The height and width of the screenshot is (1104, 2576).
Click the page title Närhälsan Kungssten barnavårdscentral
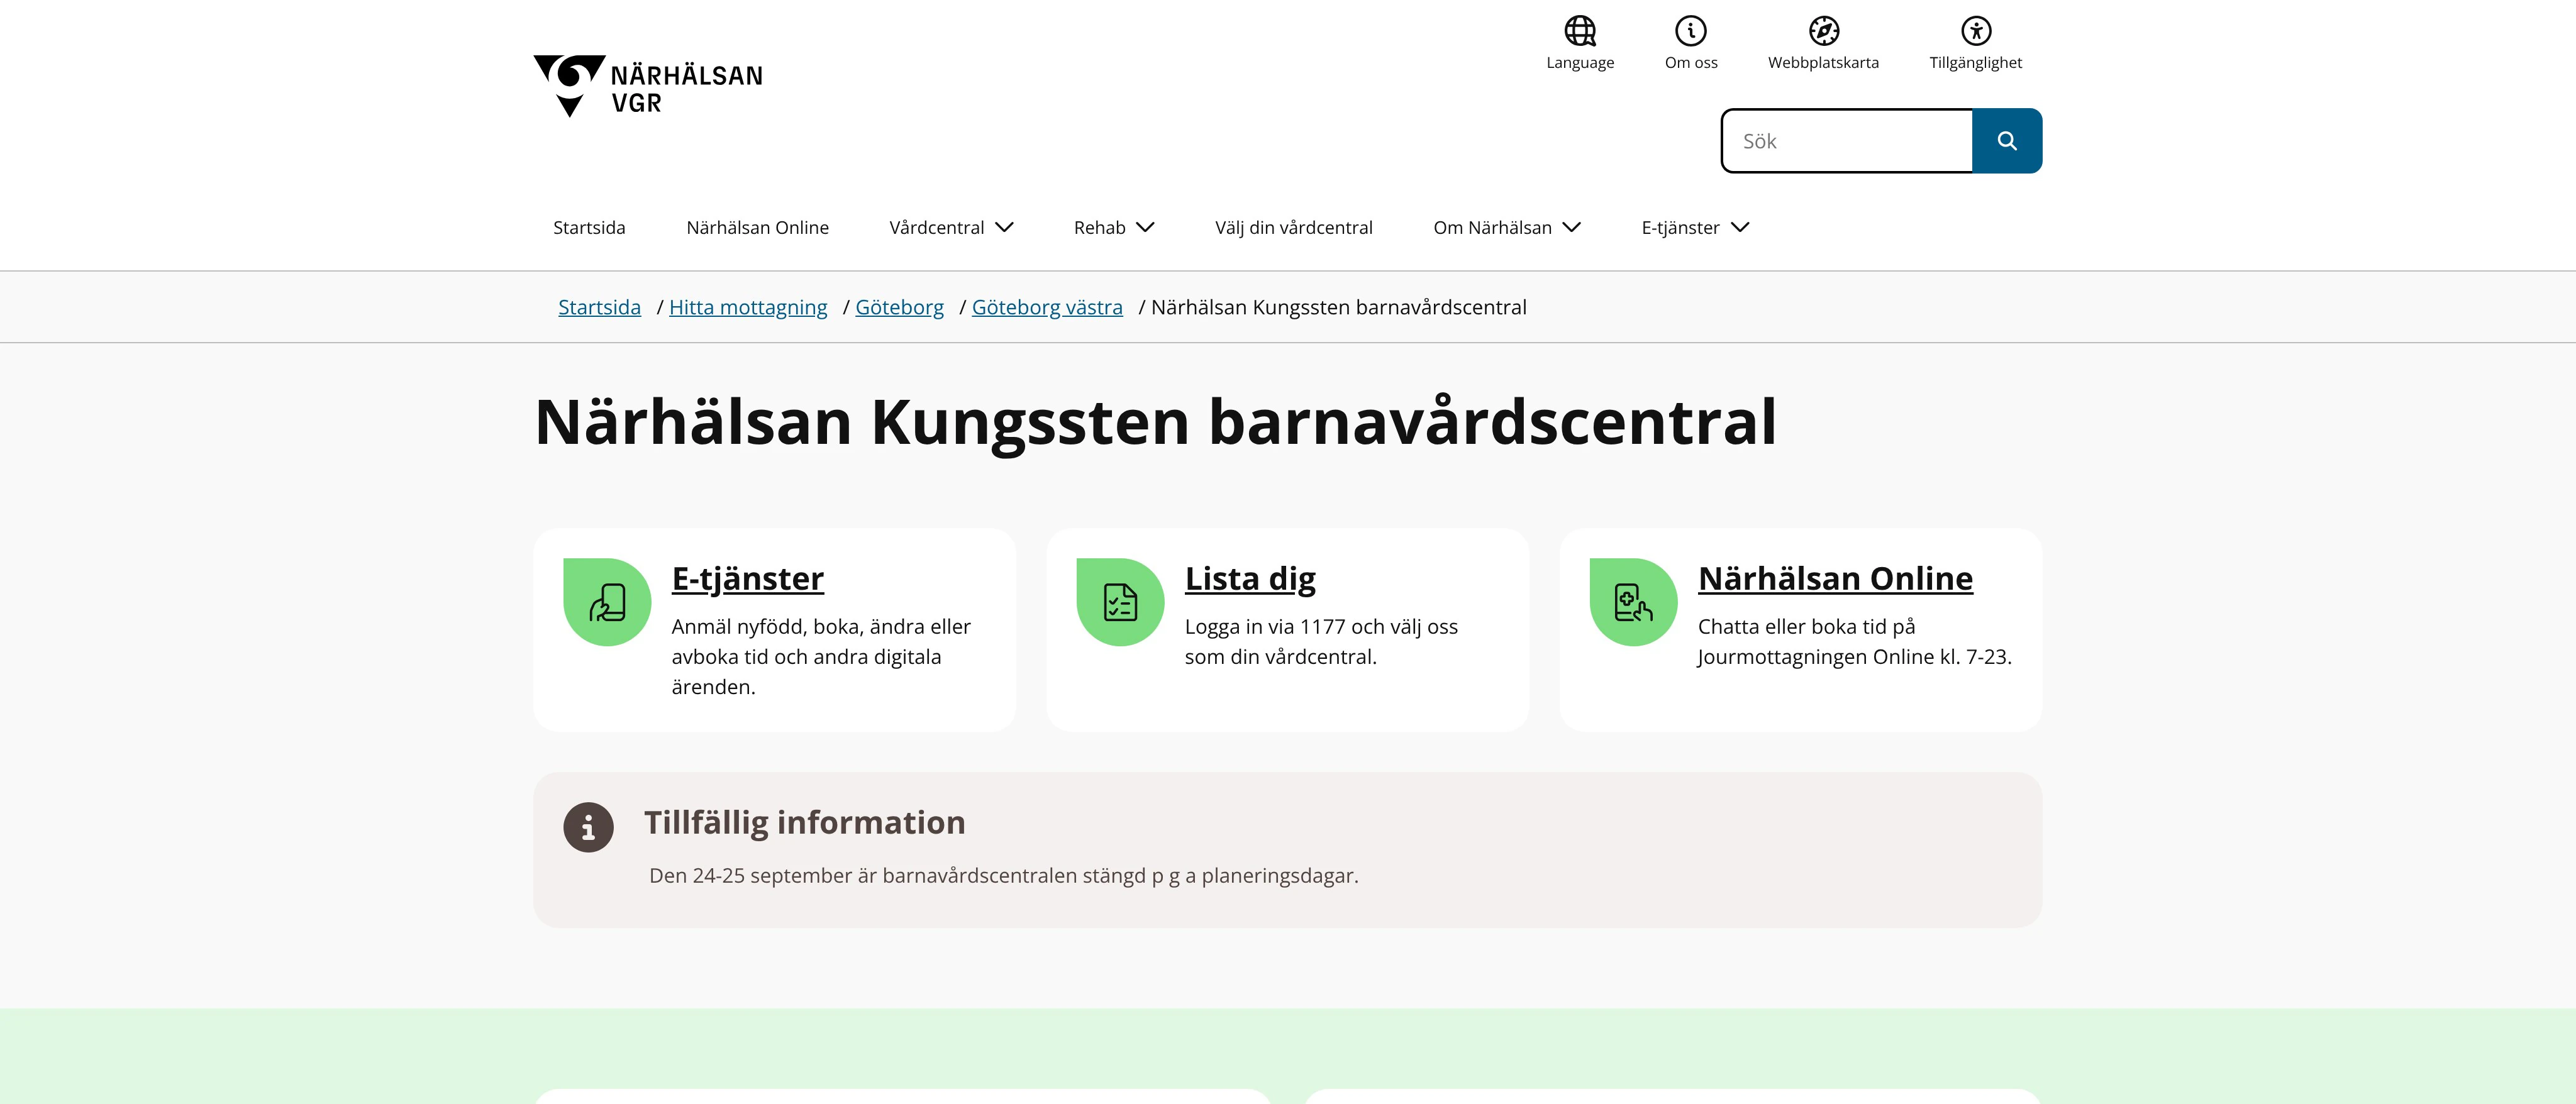point(1155,422)
